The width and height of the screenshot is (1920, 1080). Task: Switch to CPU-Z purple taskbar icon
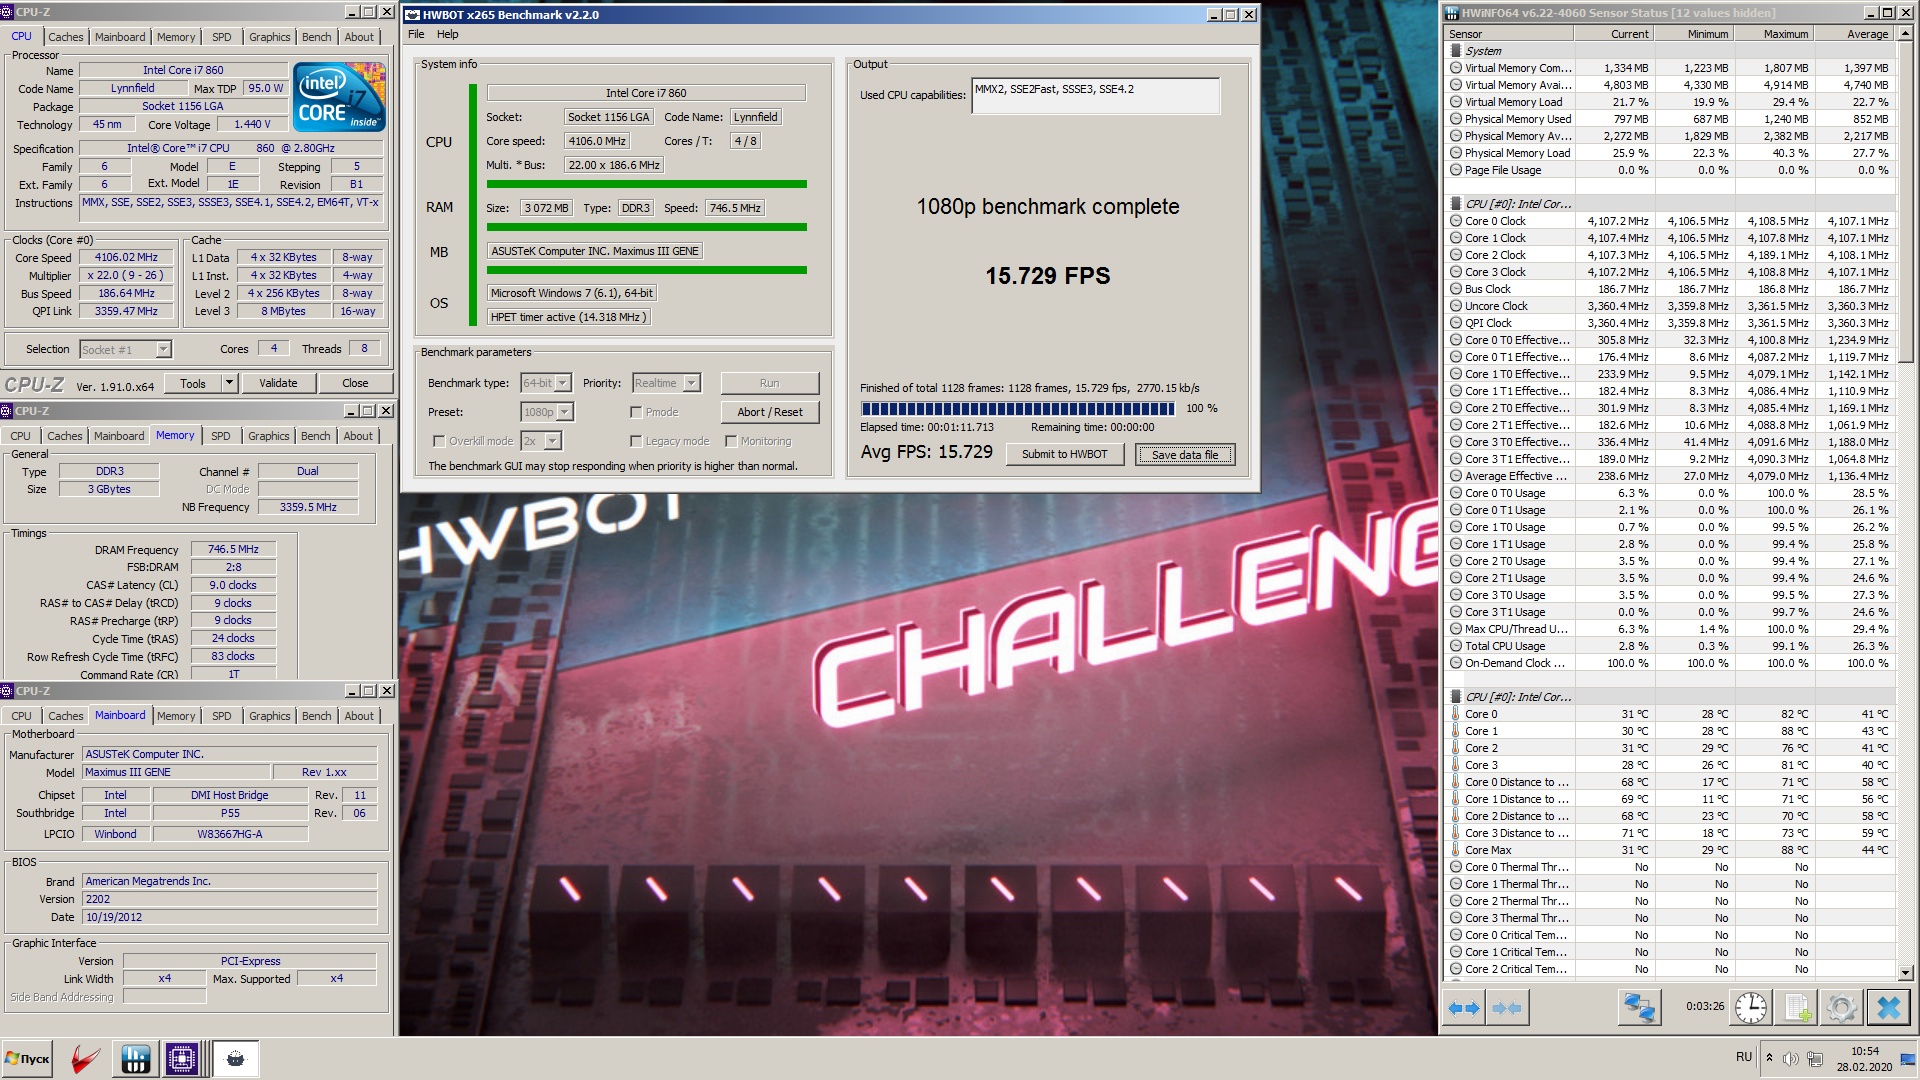pyautogui.click(x=182, y=1059)
